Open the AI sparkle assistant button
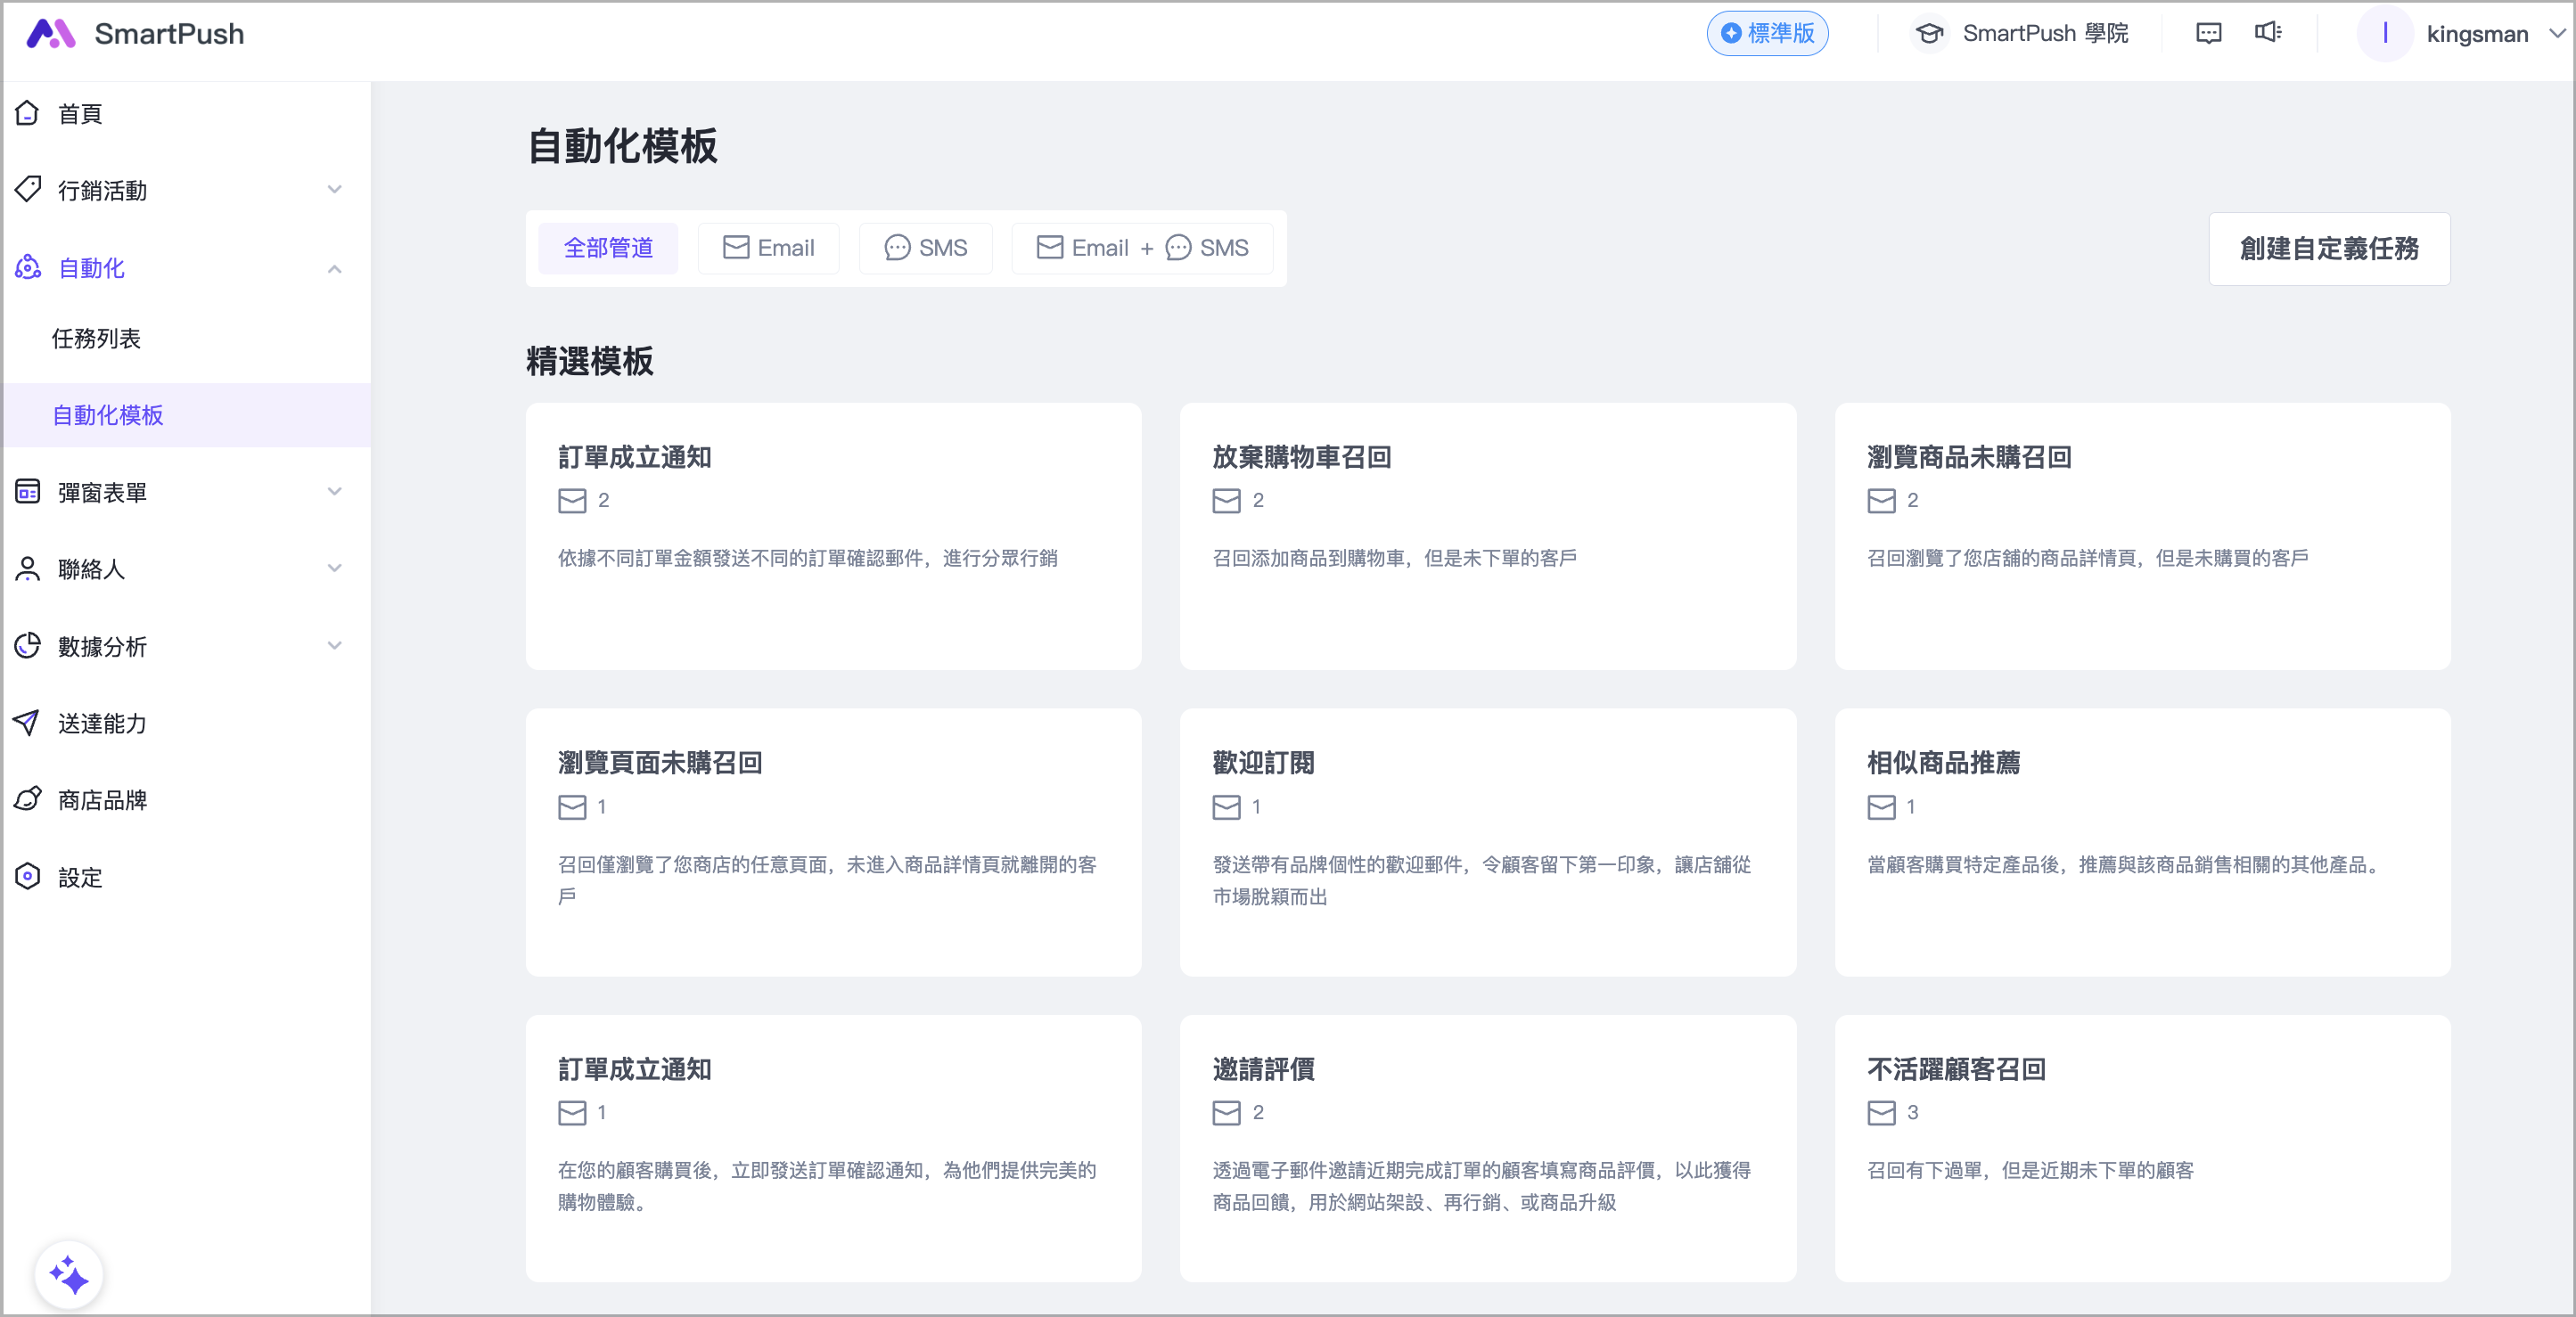The width and height of the screenshot is (2576, 1317). [69, 1275]
